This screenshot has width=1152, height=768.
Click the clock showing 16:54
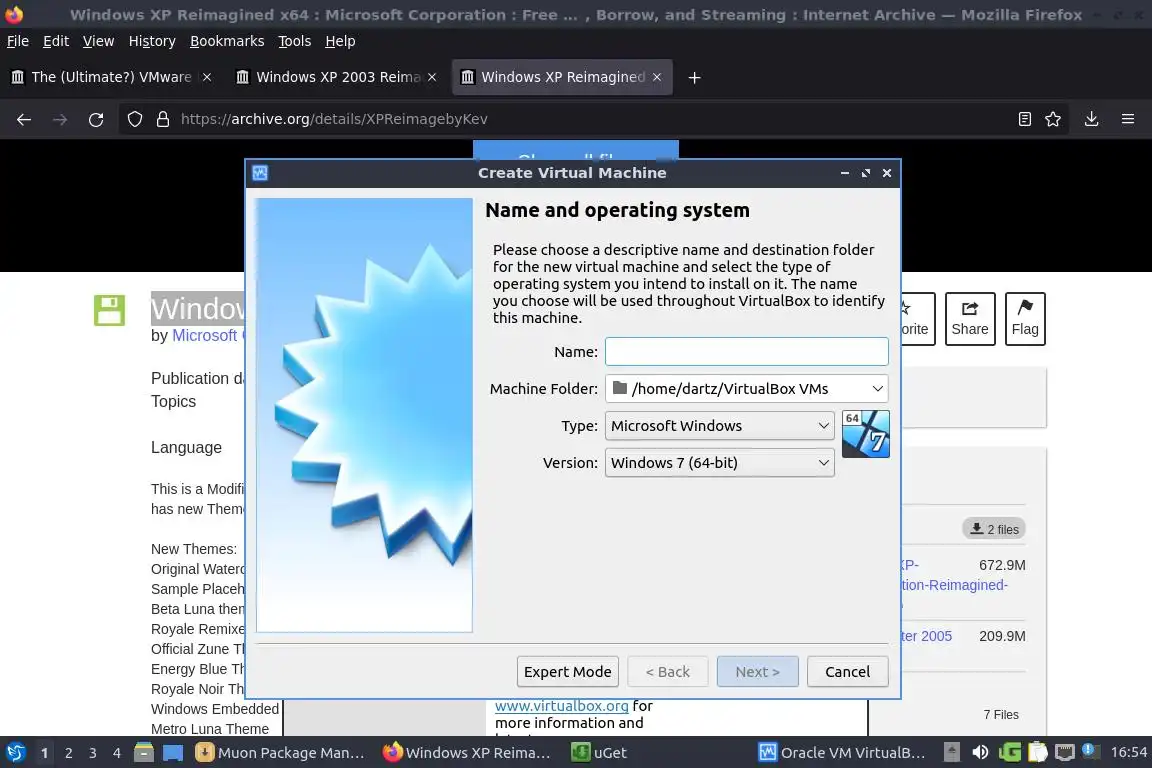click(1128, 752)
